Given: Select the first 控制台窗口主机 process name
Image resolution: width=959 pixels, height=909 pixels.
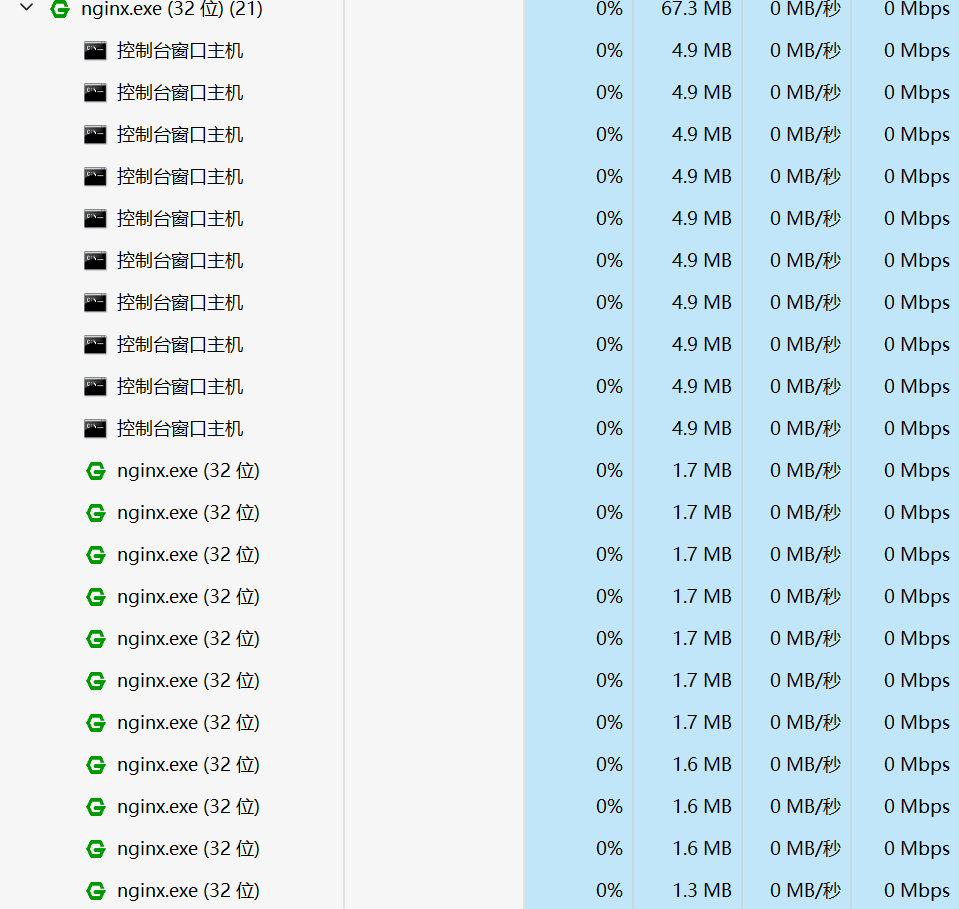Looking at the screenshot, I should click(180, 51).
